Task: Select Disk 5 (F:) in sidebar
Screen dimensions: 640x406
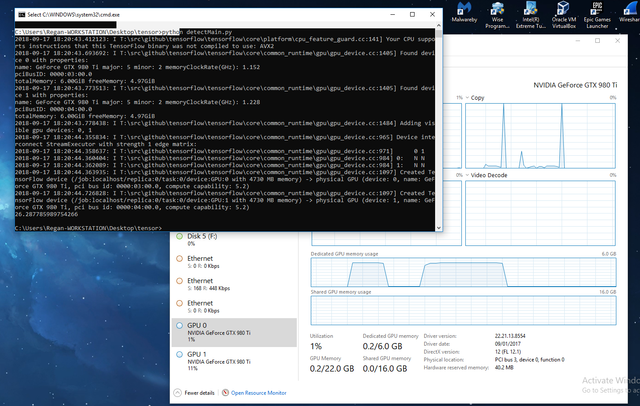Action: [234, 239]
